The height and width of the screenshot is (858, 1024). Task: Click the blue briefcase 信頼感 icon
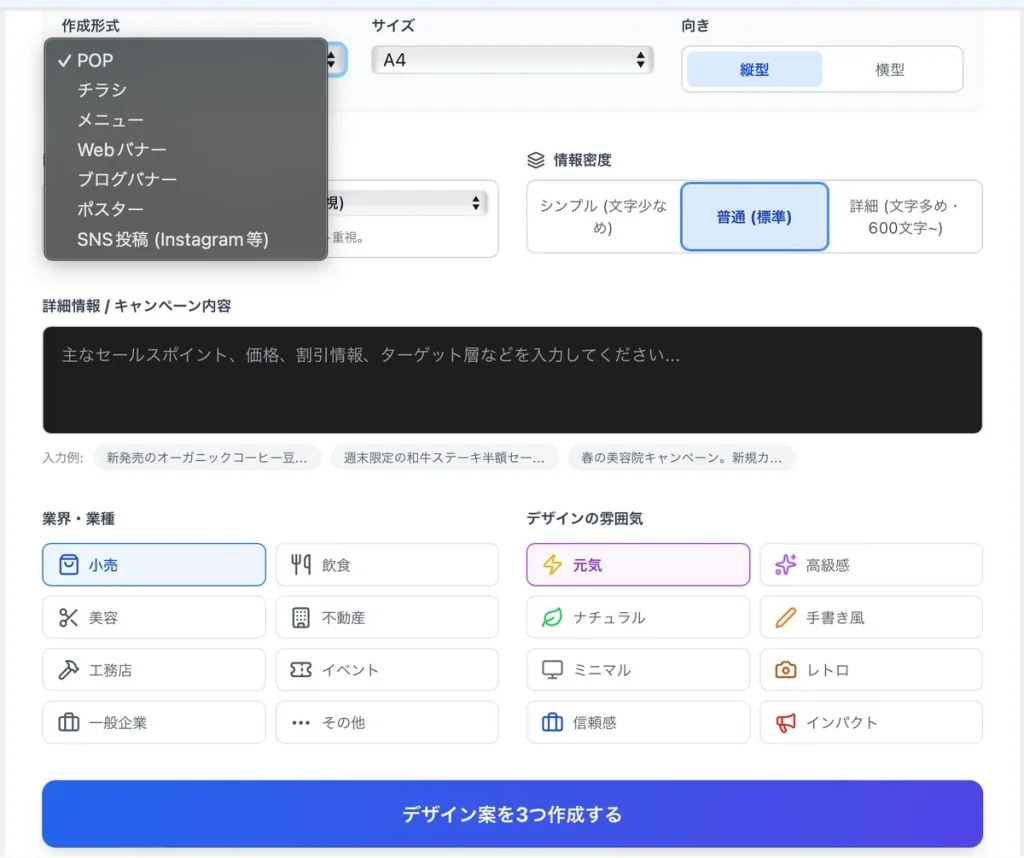(552, 722)
